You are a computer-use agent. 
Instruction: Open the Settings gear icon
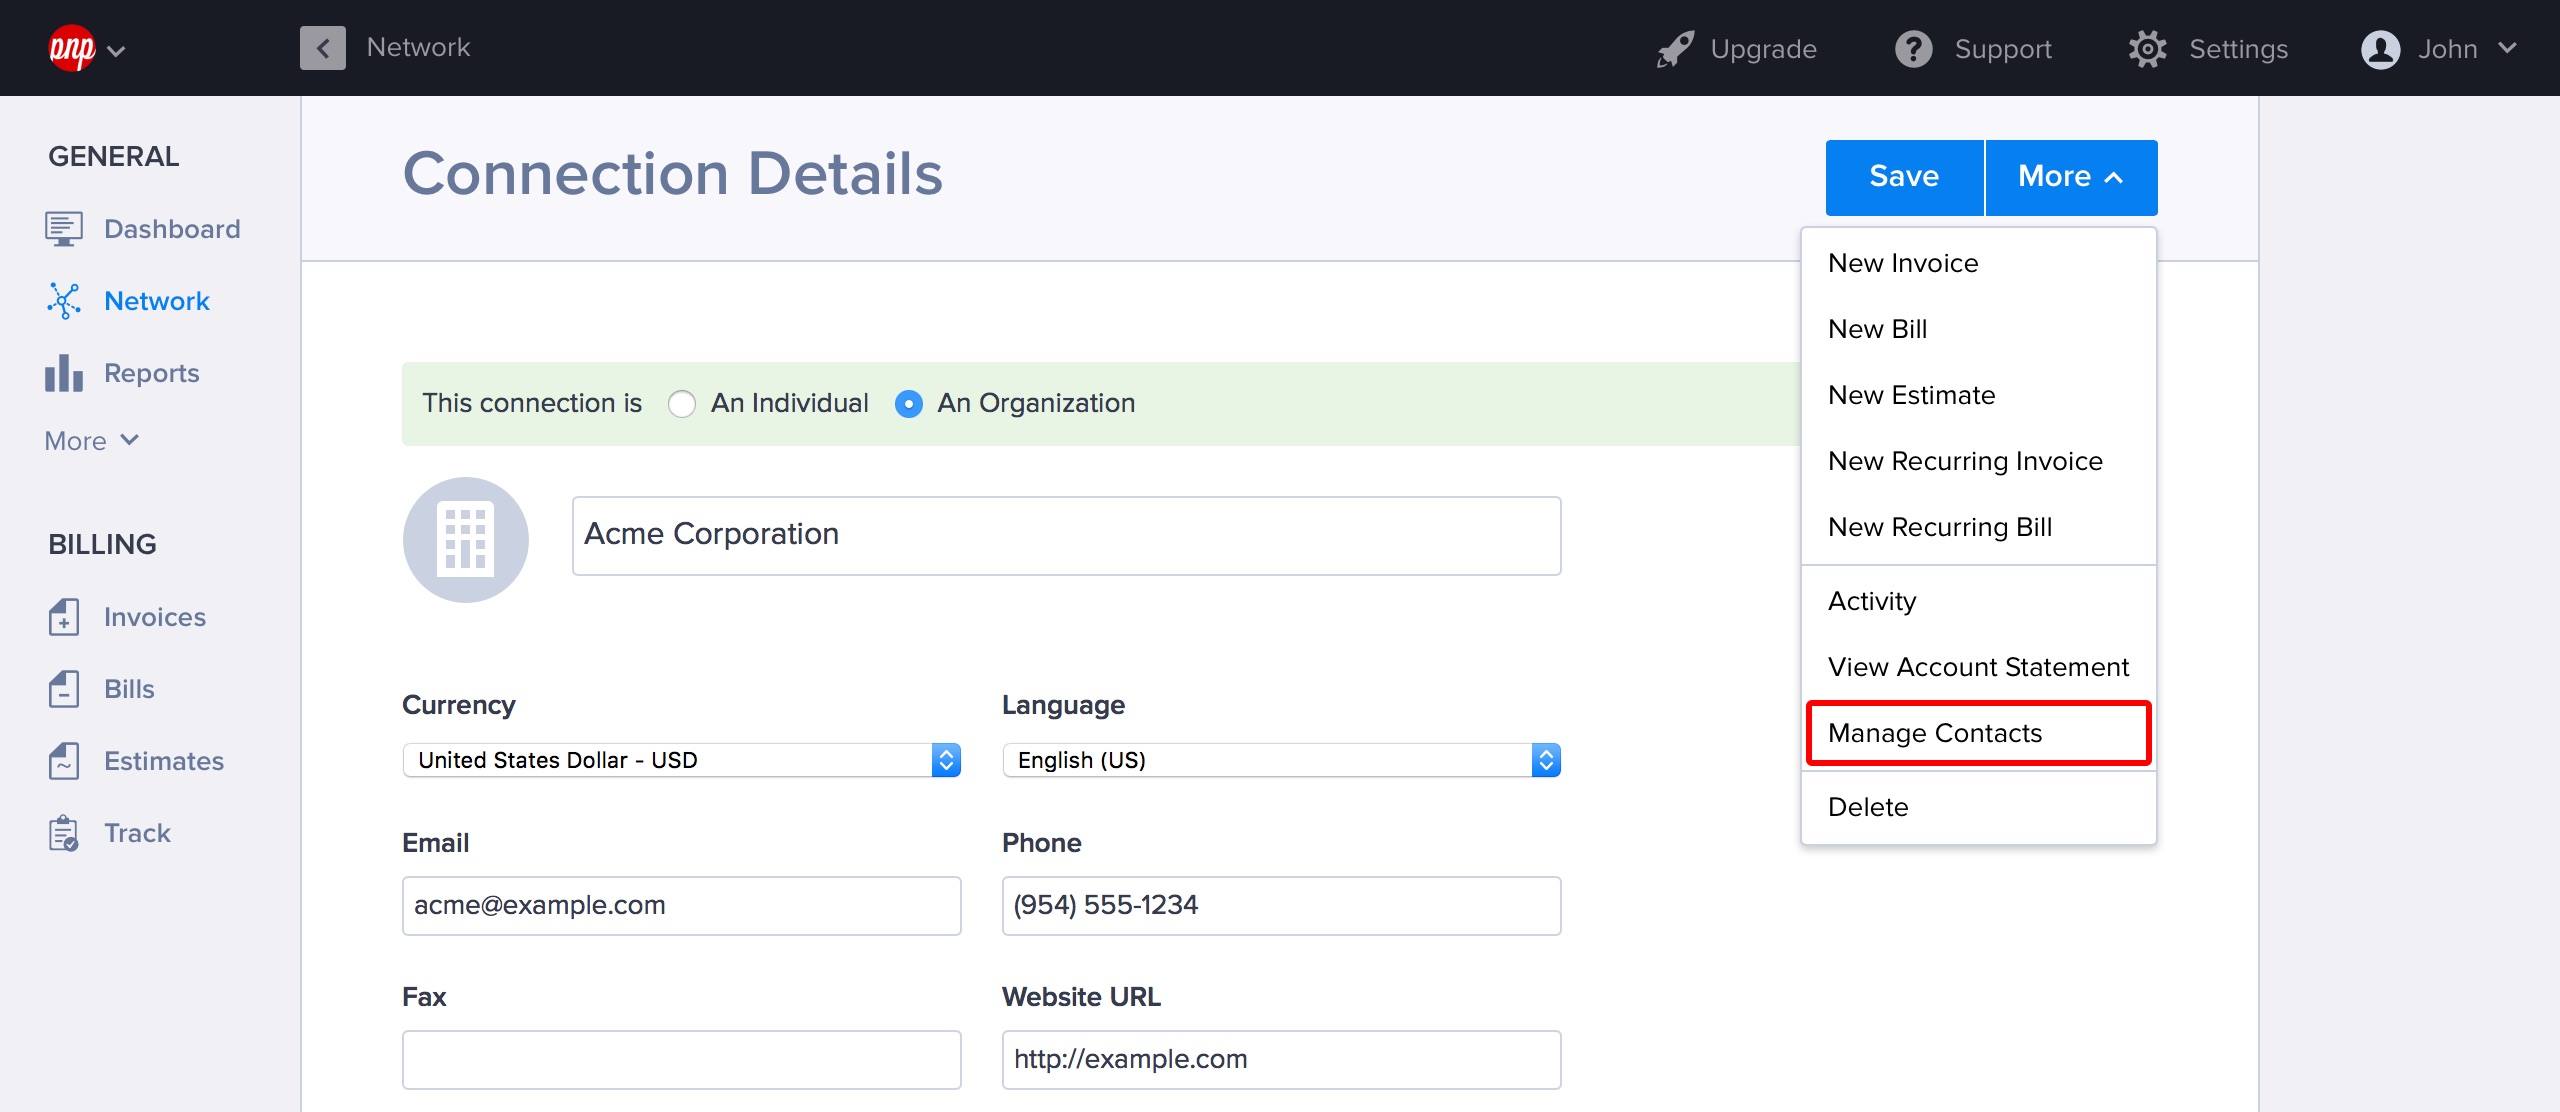(2148, 48)
